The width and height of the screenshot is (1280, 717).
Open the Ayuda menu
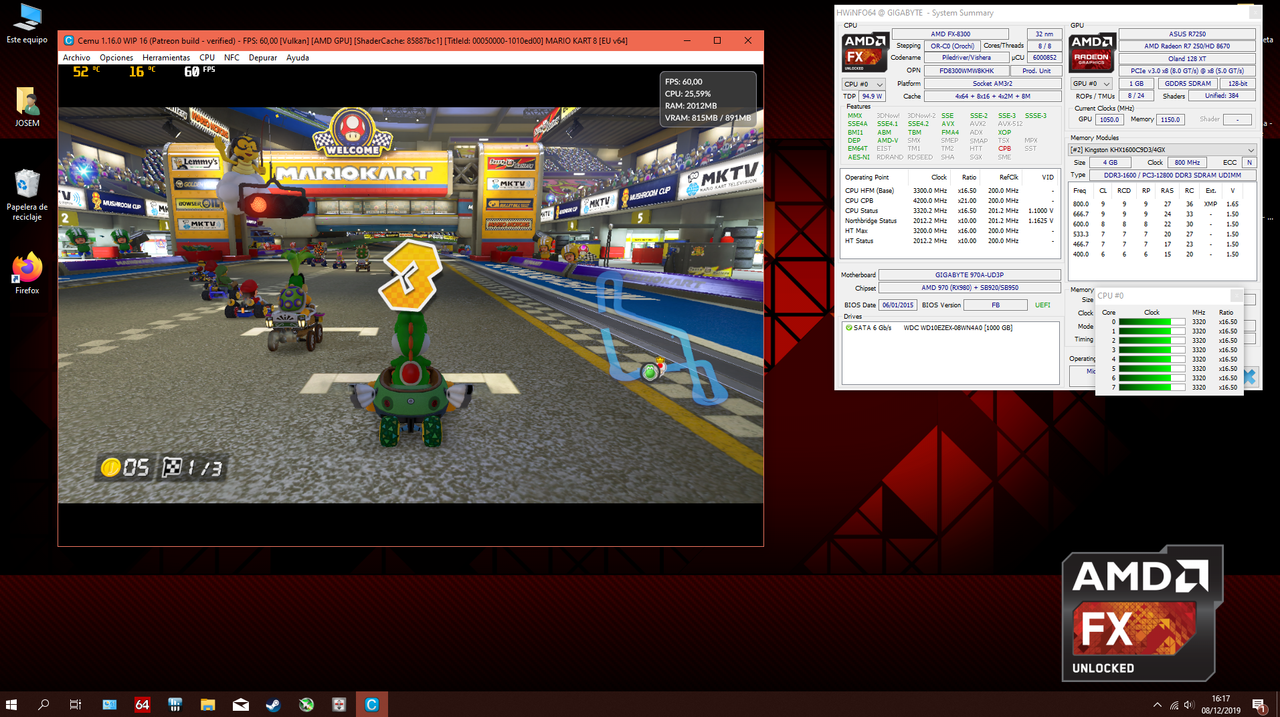coord(297,58)
